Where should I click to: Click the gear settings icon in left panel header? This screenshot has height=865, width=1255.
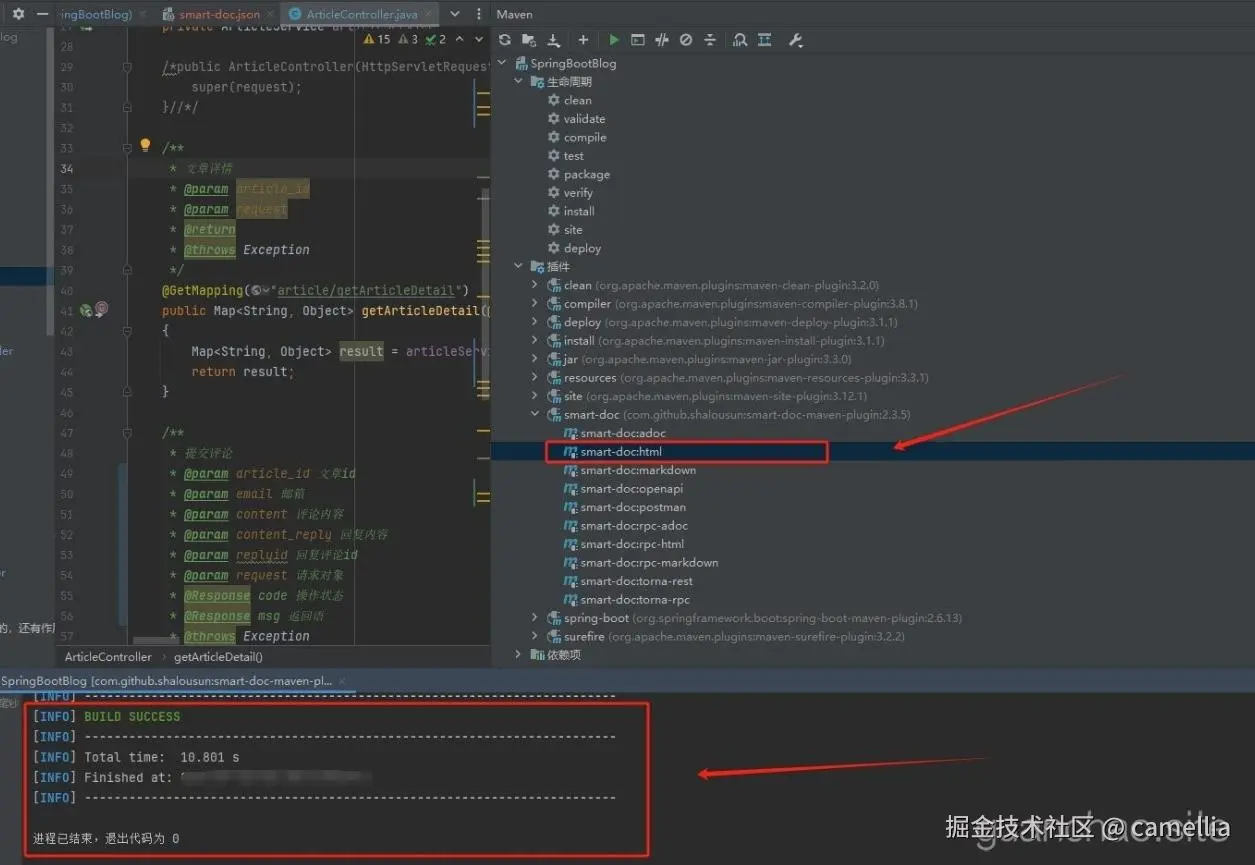pyautogui.click(x=18, y=14)
